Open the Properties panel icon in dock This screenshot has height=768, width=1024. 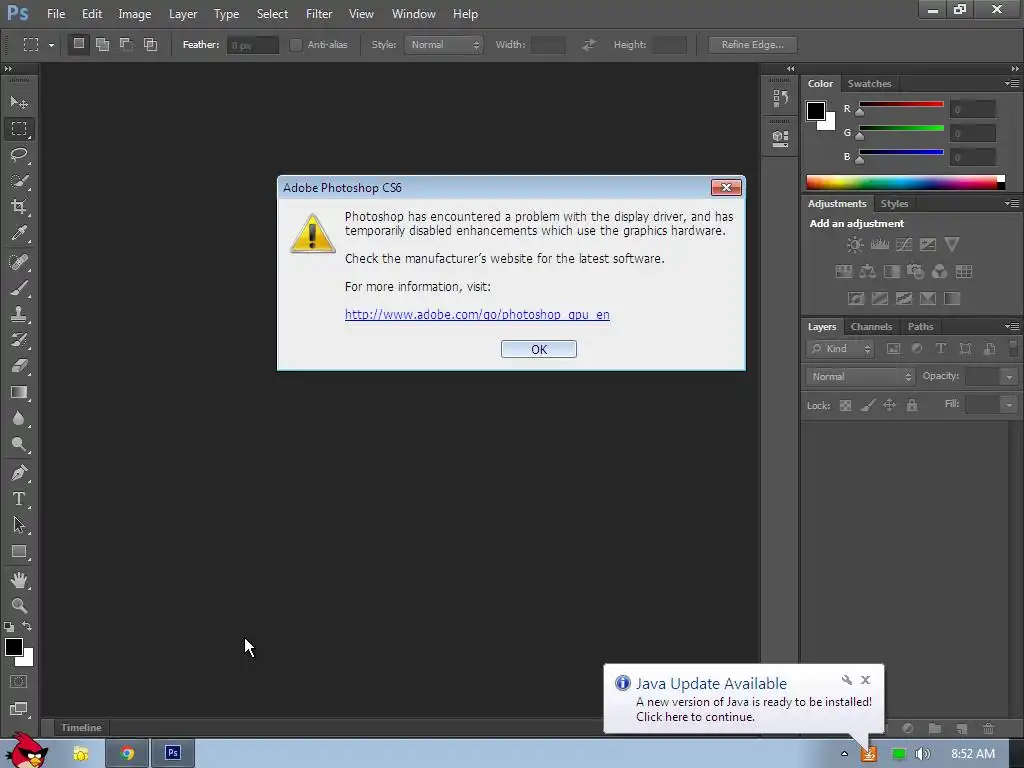pyautogui.click(x=780, y=138)
